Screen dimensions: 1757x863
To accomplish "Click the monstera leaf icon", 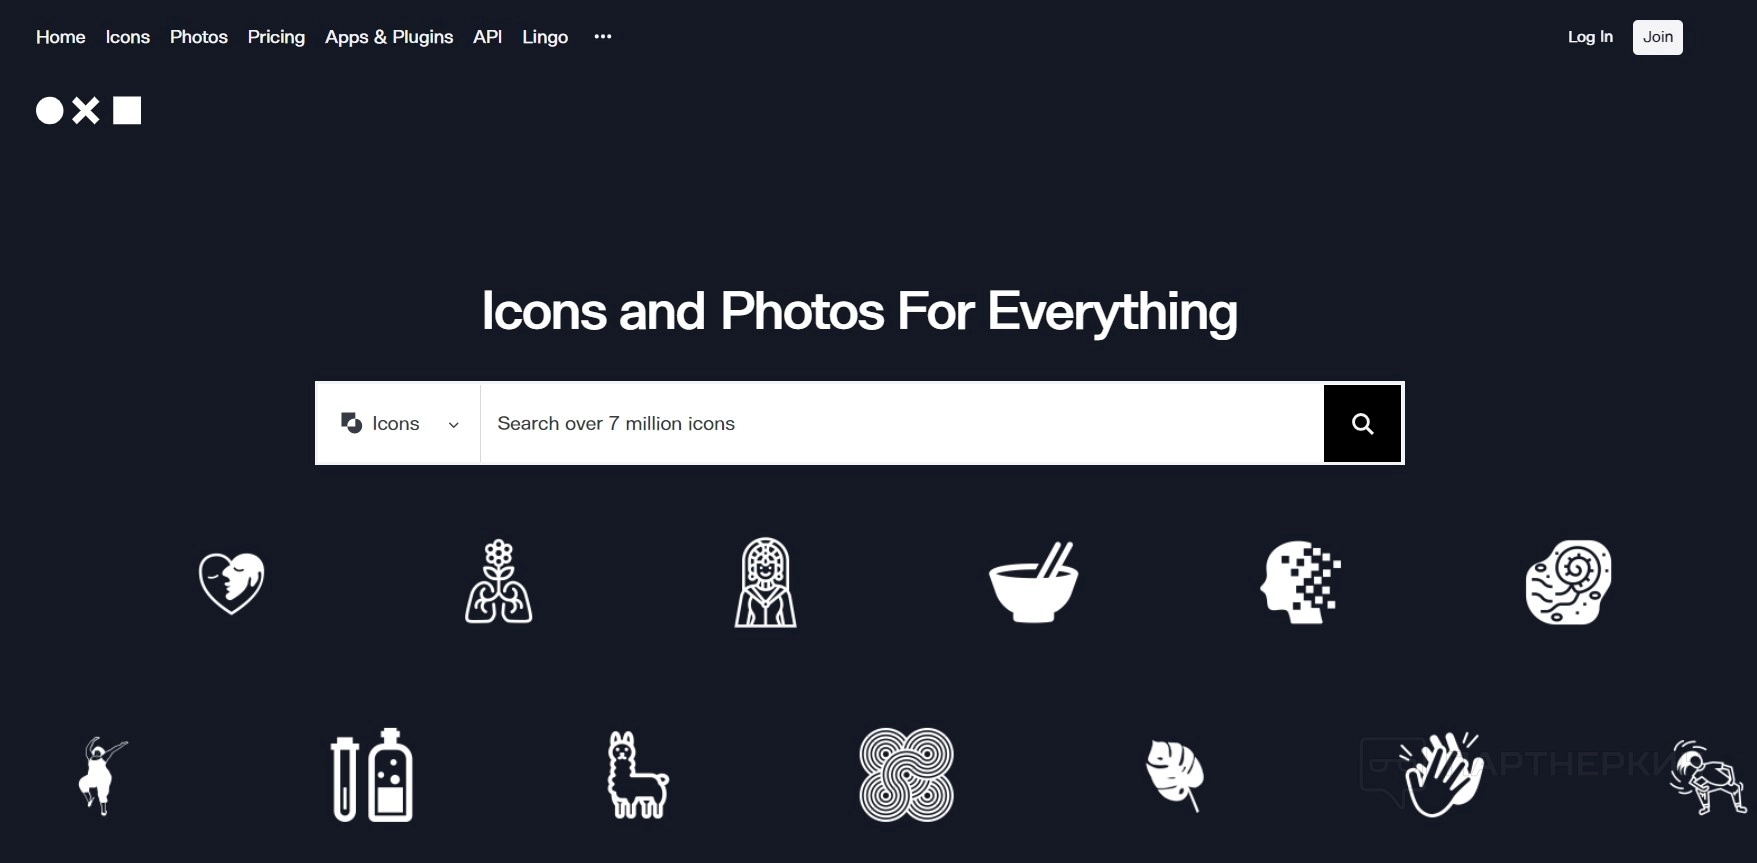I will coord(1175,775).
